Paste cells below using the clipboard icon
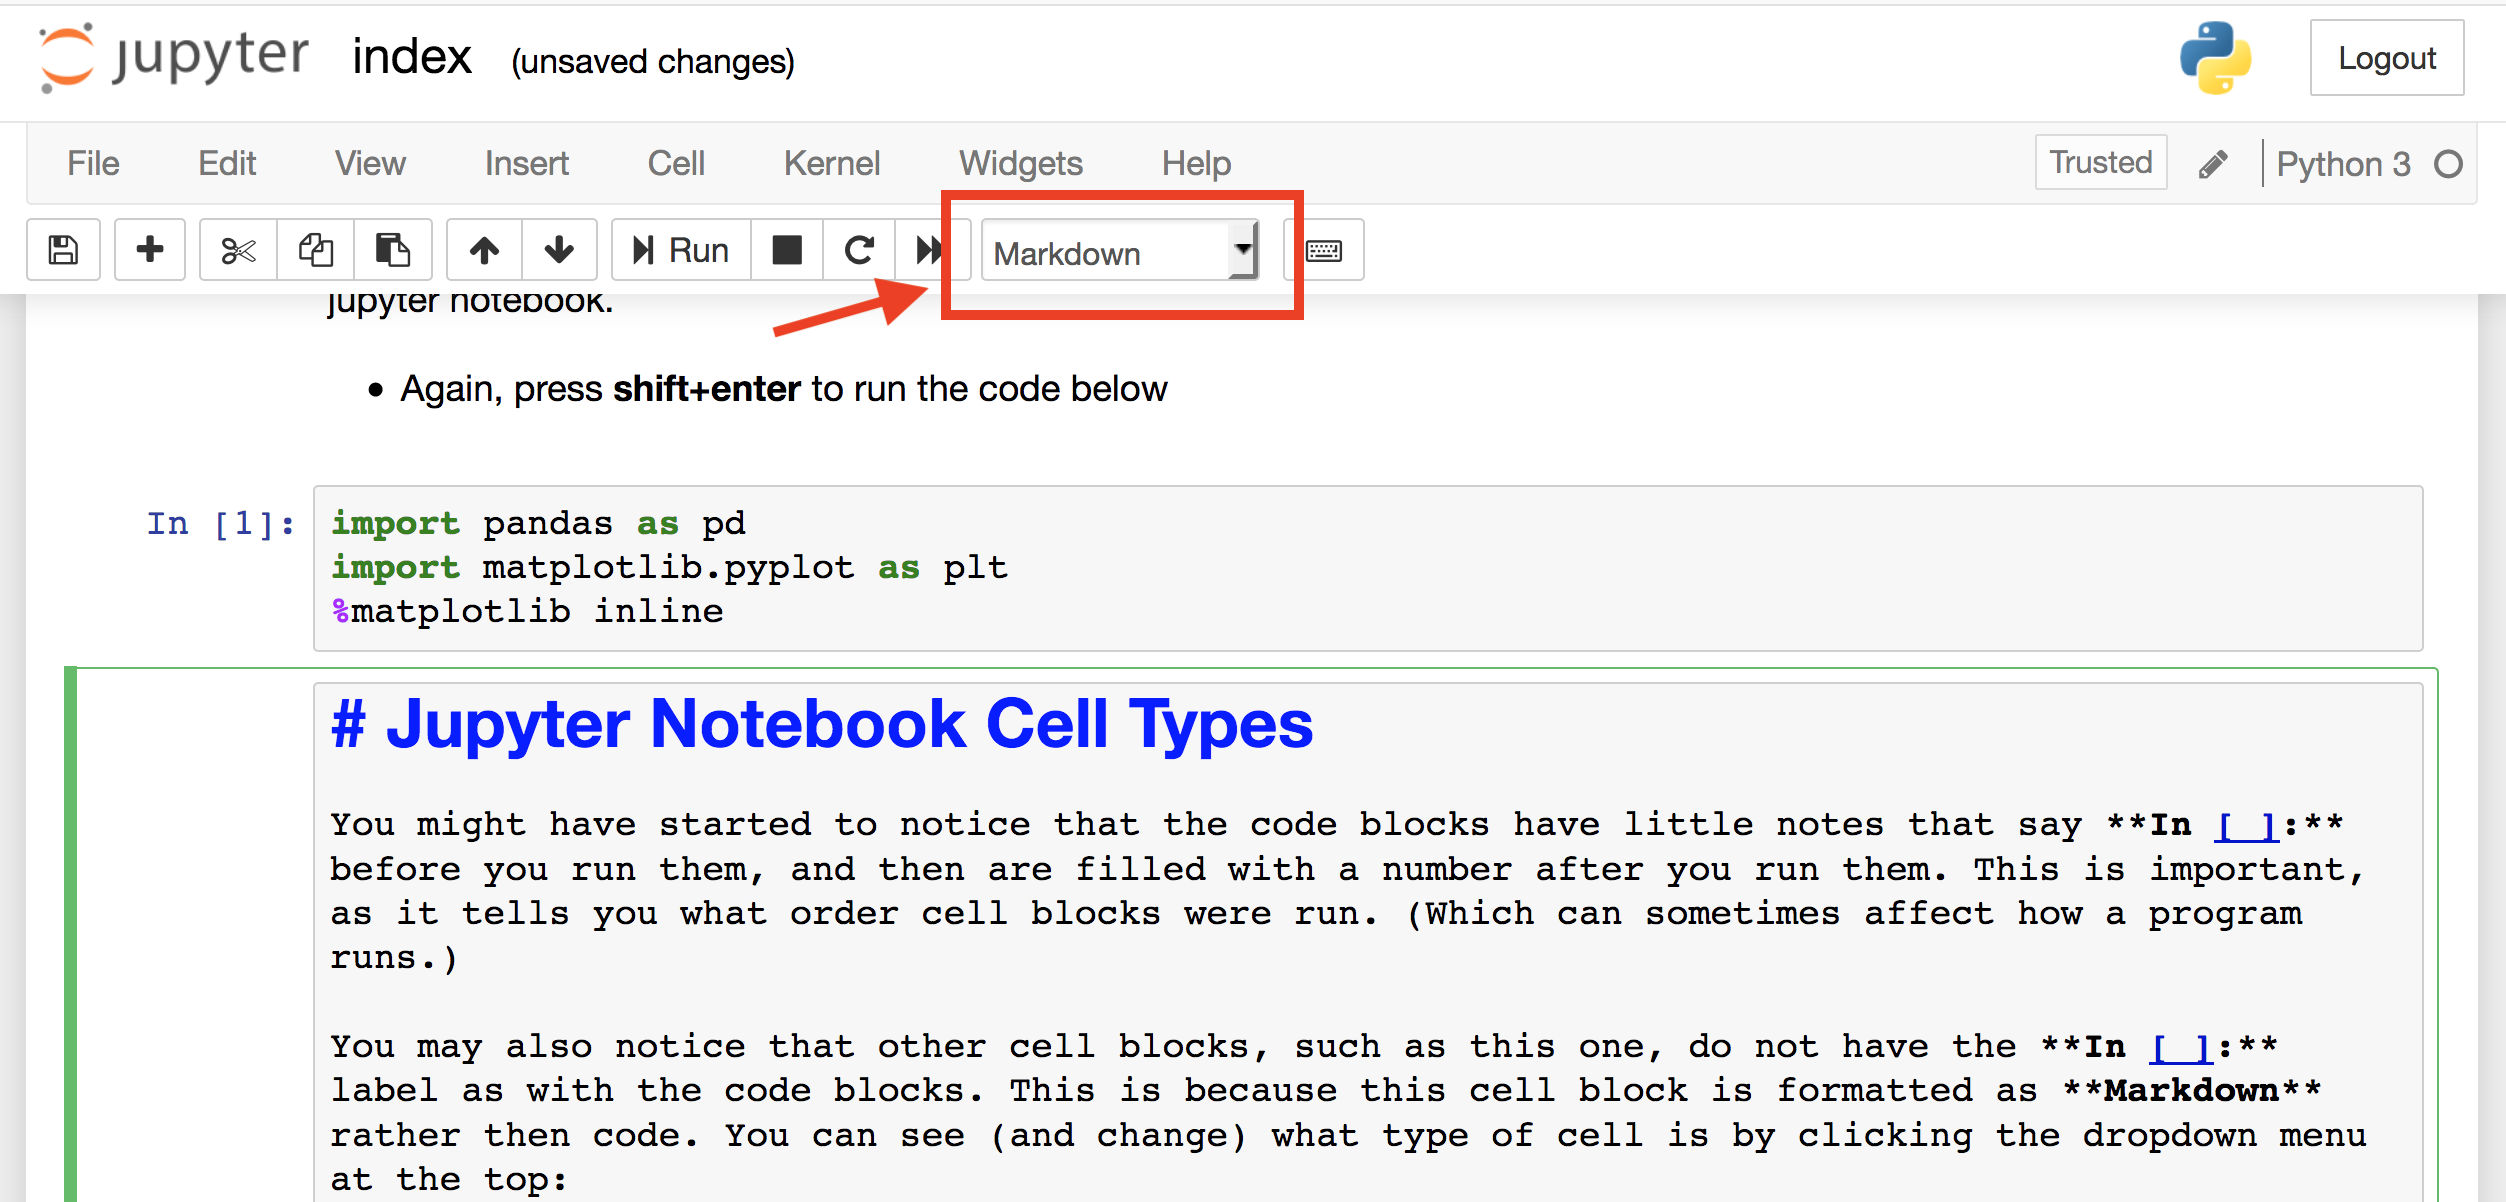Screen dimensions: 2506x1202 pyautogui.click(x=392, y=249)
